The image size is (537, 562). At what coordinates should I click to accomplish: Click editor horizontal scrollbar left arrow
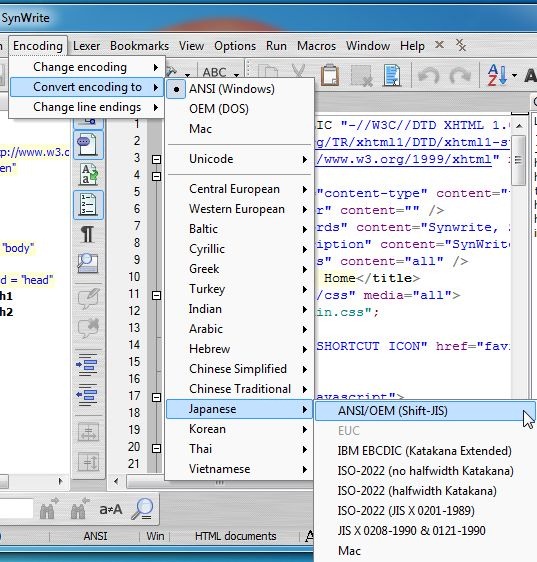[x=116, y=481]
